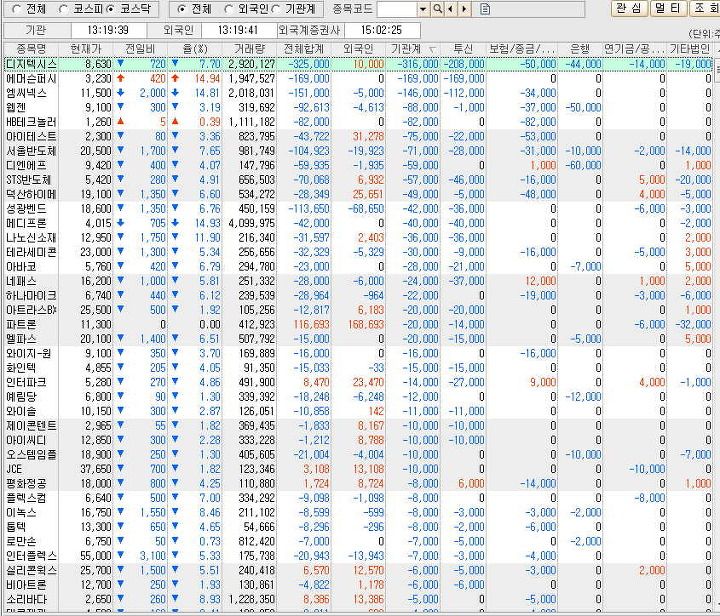Sort by 전체합계 column header

pyautogui.click(x=304, y=49)
